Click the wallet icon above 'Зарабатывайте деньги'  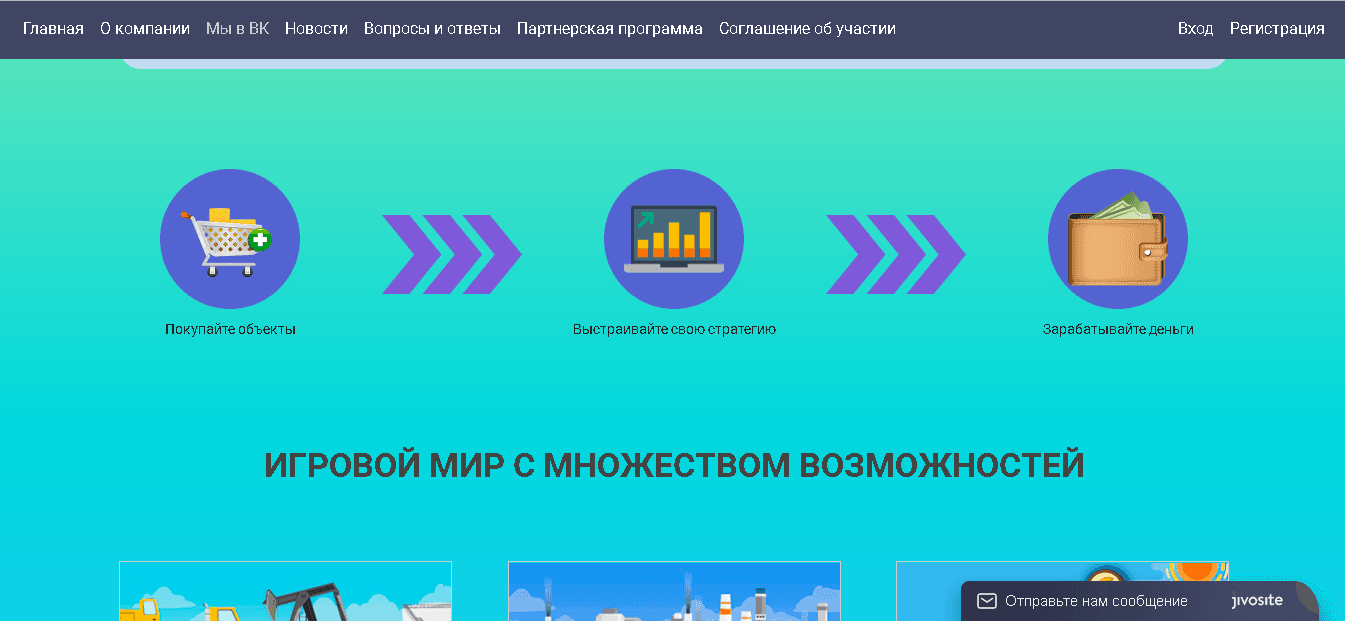[x=1117, y=238]
